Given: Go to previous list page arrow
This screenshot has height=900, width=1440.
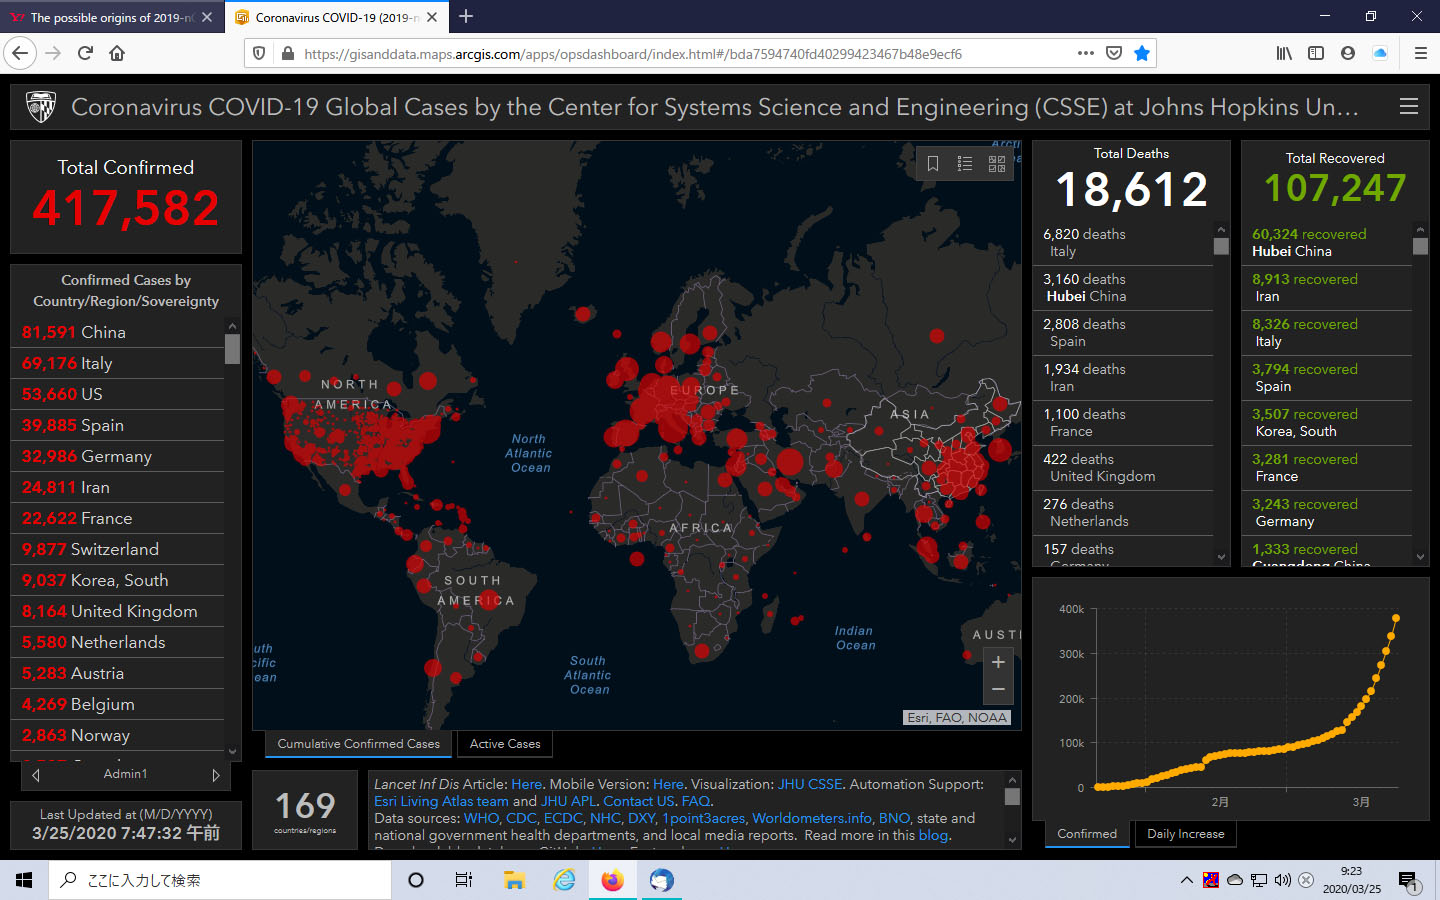Looking at the screenshot, I should (36, 775).
